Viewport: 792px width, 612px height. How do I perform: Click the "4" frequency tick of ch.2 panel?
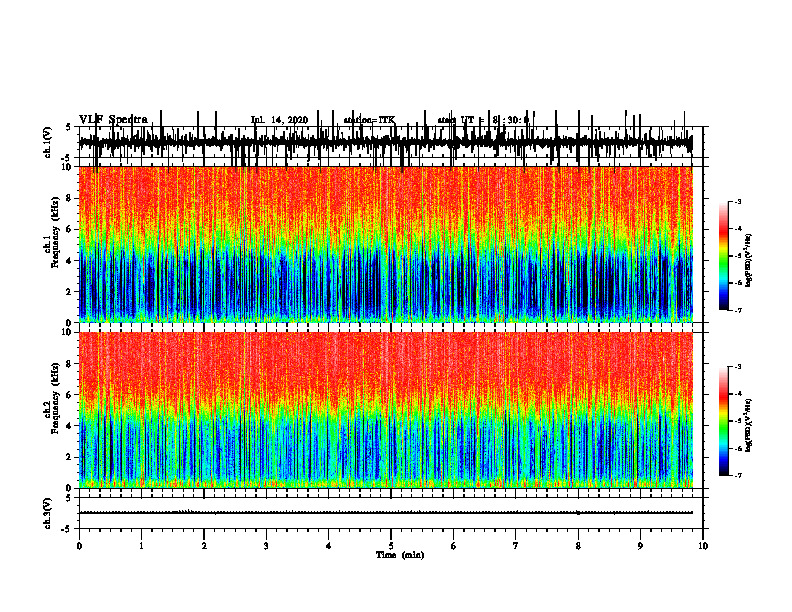[70, 426]
